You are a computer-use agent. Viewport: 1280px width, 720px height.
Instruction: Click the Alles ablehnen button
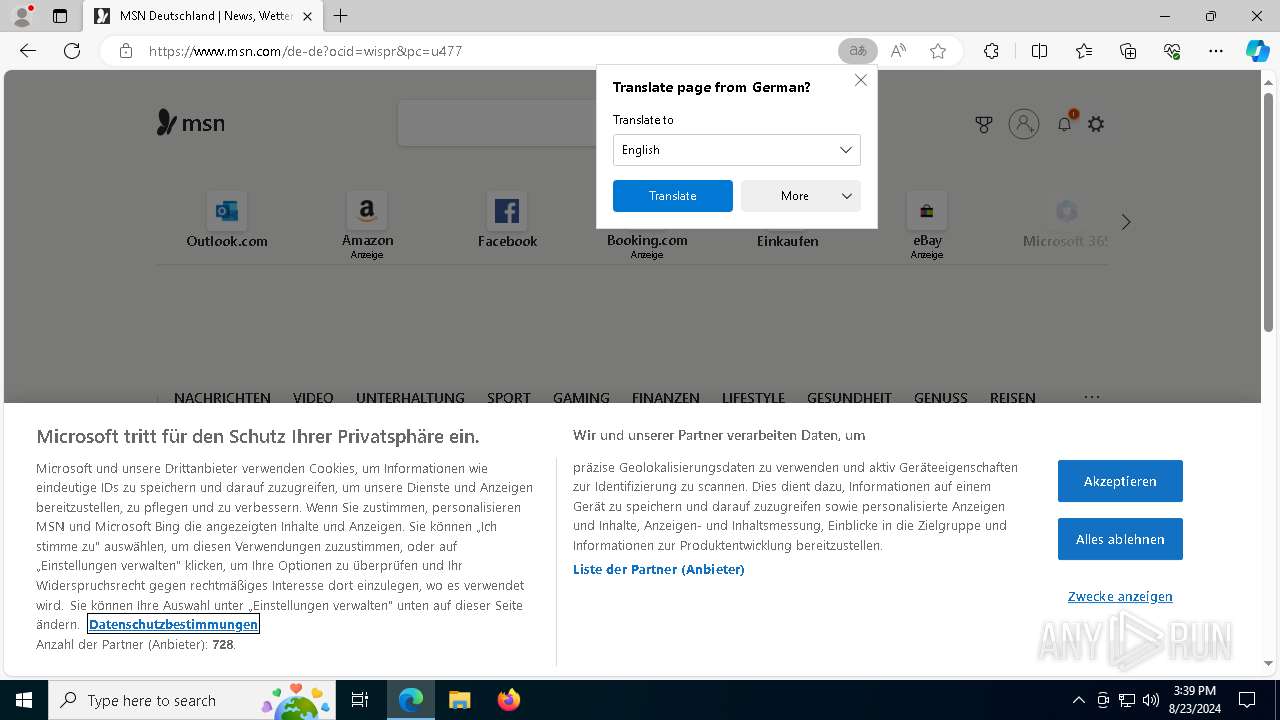1120,539
